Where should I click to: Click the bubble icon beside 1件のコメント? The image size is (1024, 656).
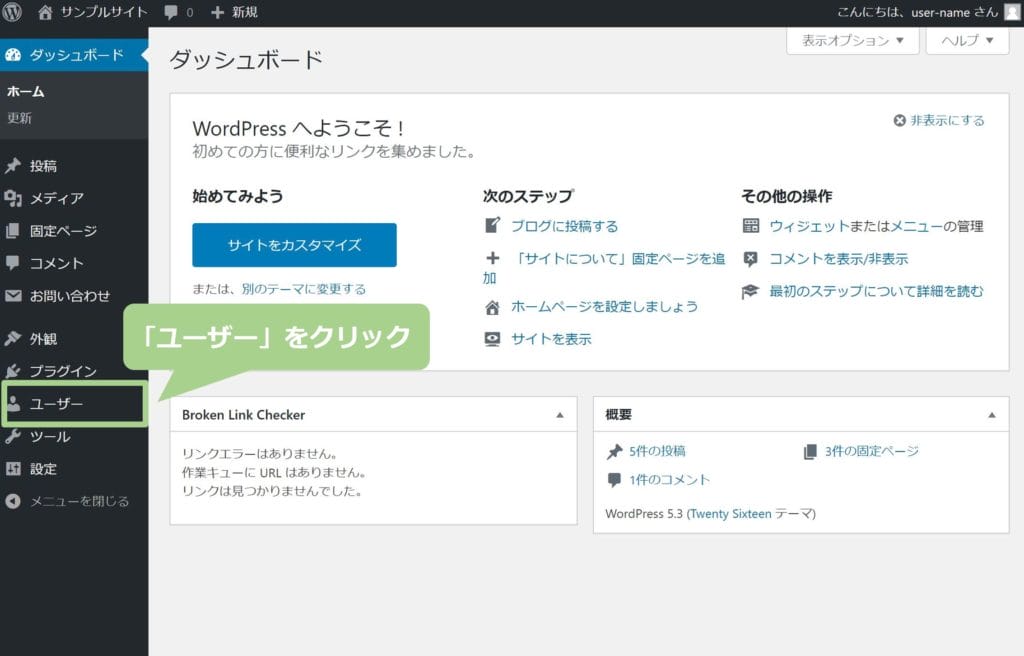pyautogui.click(x=615, y=480)
